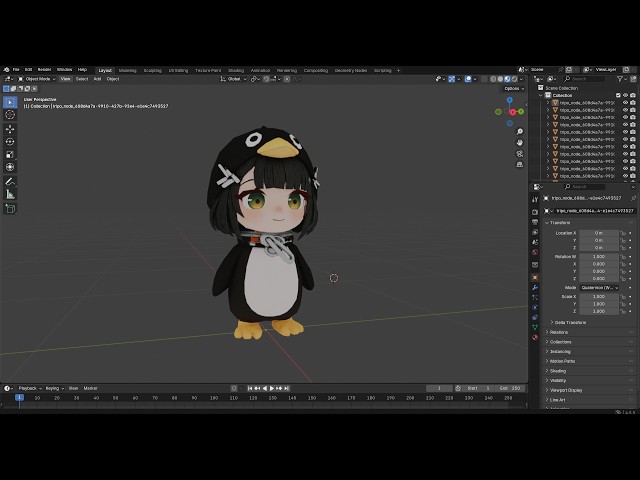The image size is (640, 480).
Task: Open the timeline Marker menu
Action: pos(91,389)
